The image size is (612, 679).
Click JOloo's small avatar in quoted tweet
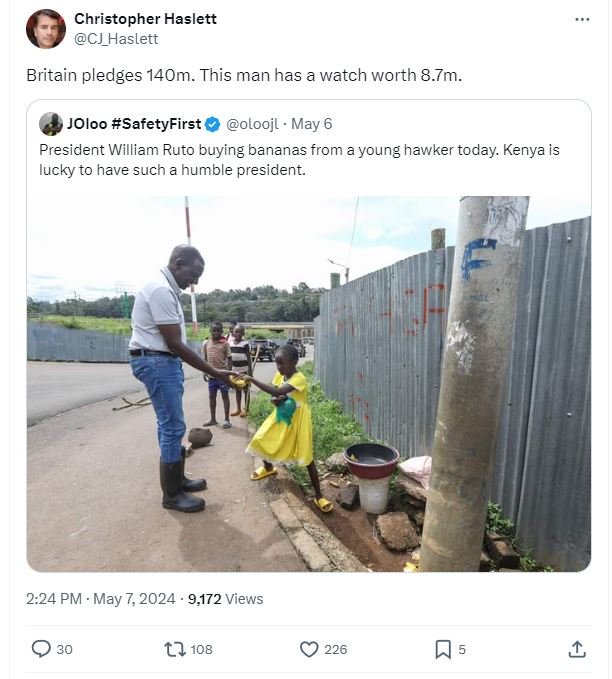click(x=51, y=124)
